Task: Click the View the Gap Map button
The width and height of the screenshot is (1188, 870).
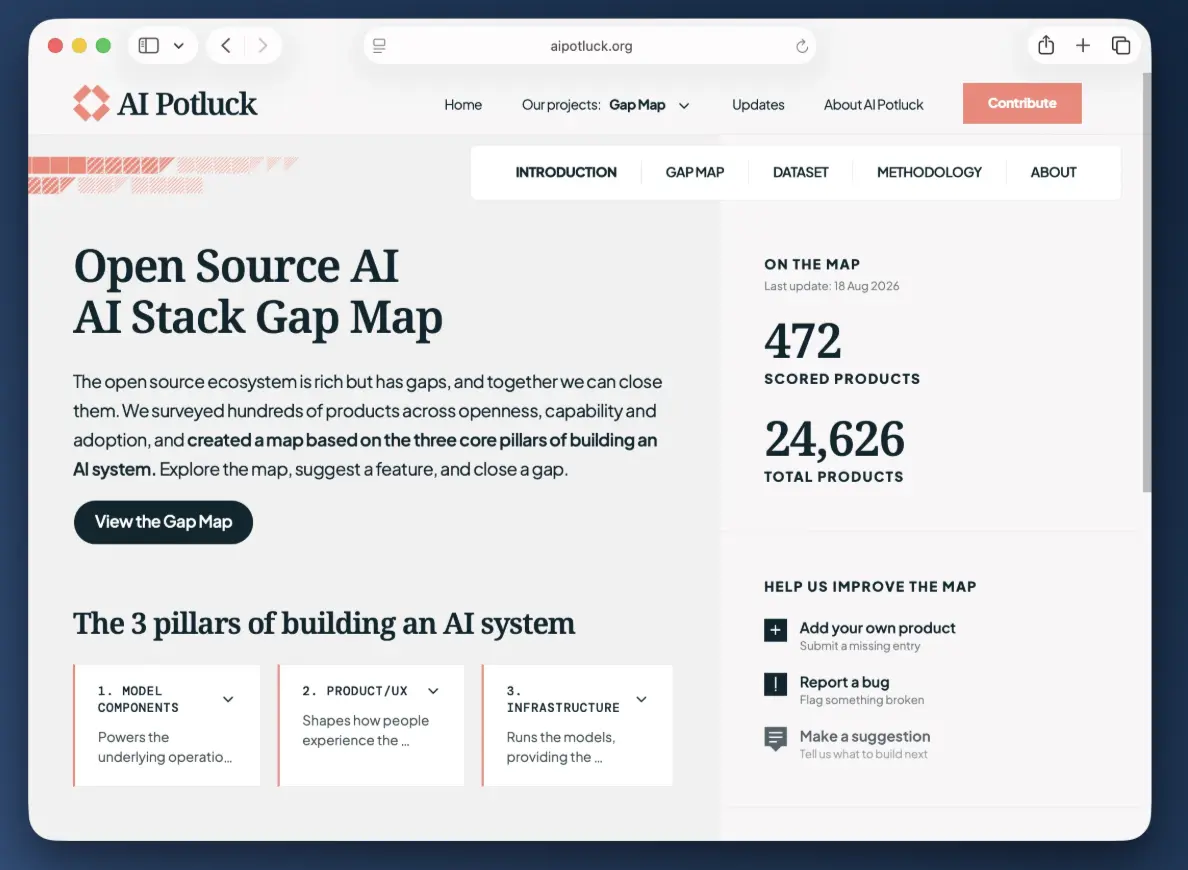Action: click(x=163, y=522)
